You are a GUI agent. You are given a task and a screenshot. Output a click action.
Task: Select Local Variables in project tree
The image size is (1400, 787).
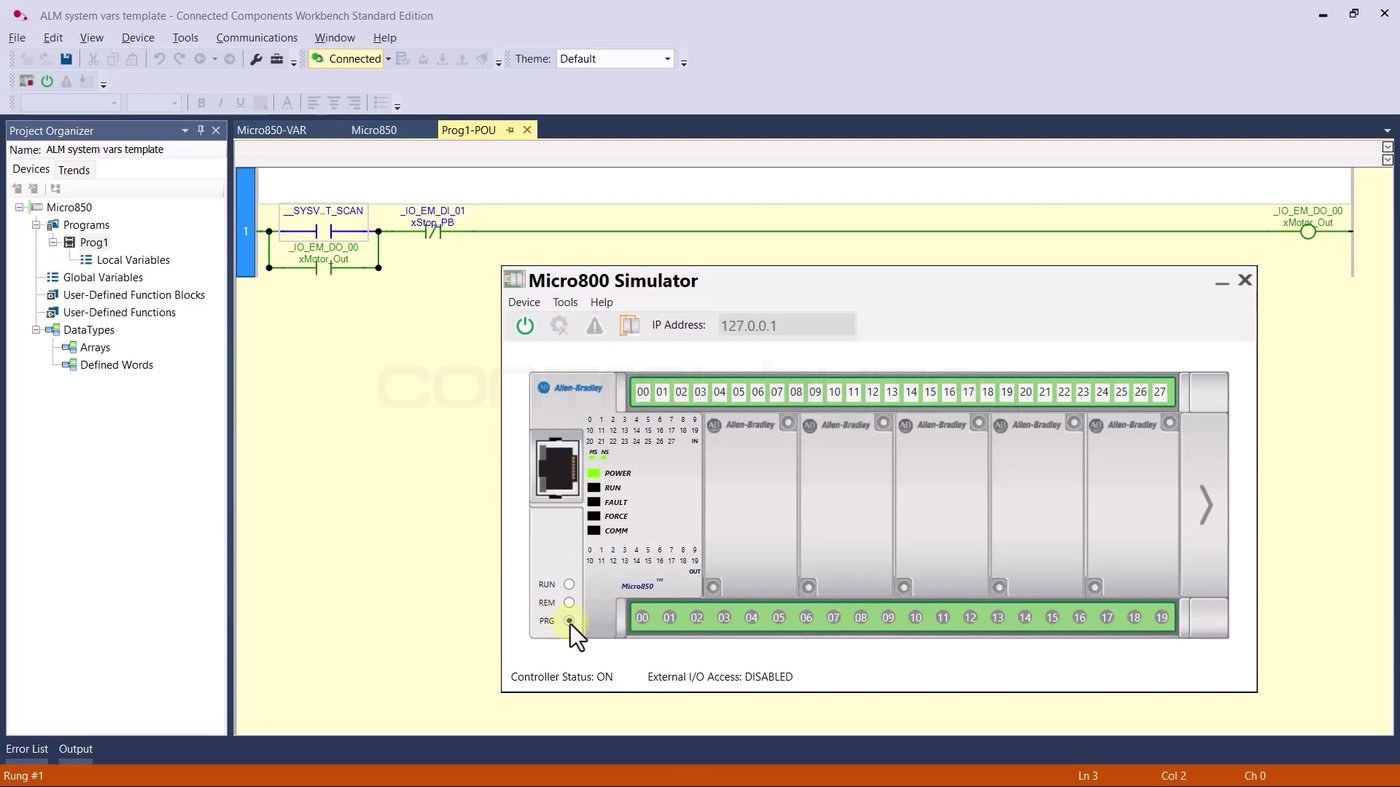pos(133,260)
